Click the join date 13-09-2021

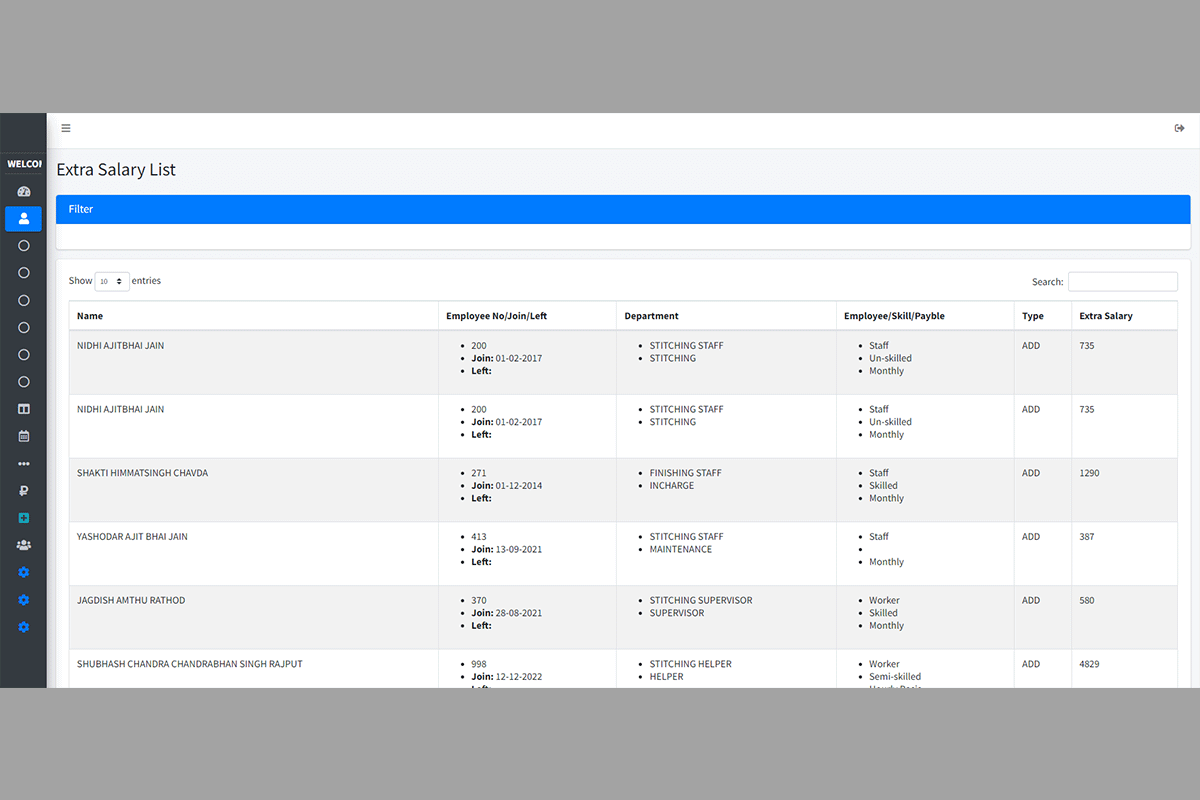tap(519, 550)
